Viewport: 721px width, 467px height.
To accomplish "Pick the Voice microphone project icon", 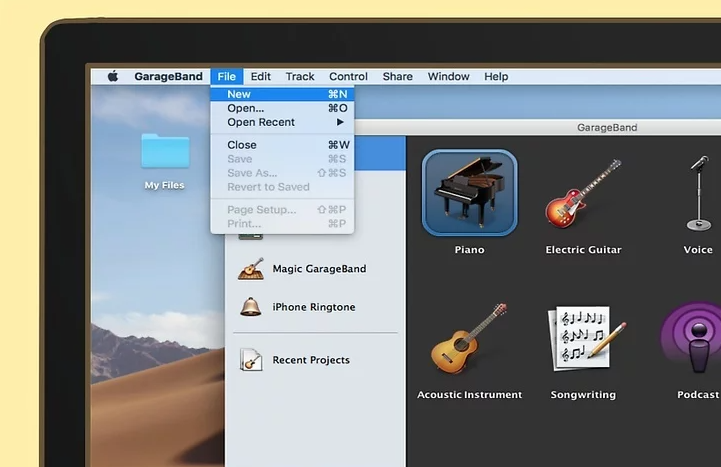I will (698, 194).
